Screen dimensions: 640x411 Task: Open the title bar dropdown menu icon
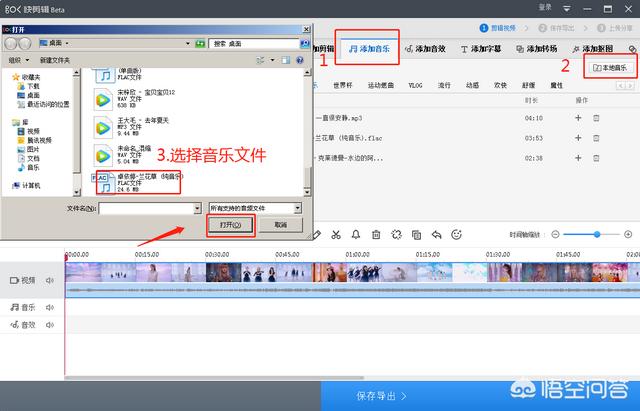coord(567,9)
